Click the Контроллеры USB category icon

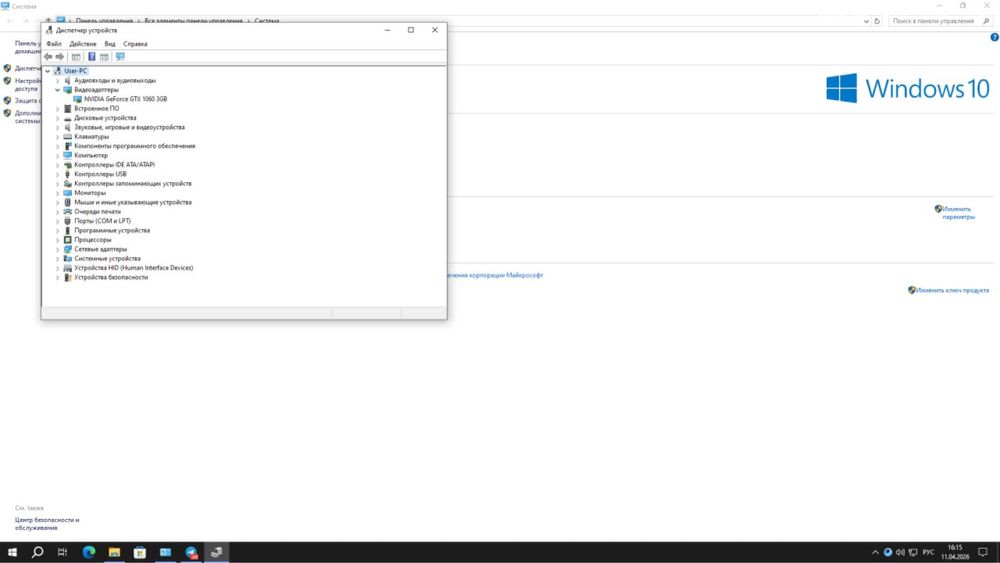[x=68, y=174]
